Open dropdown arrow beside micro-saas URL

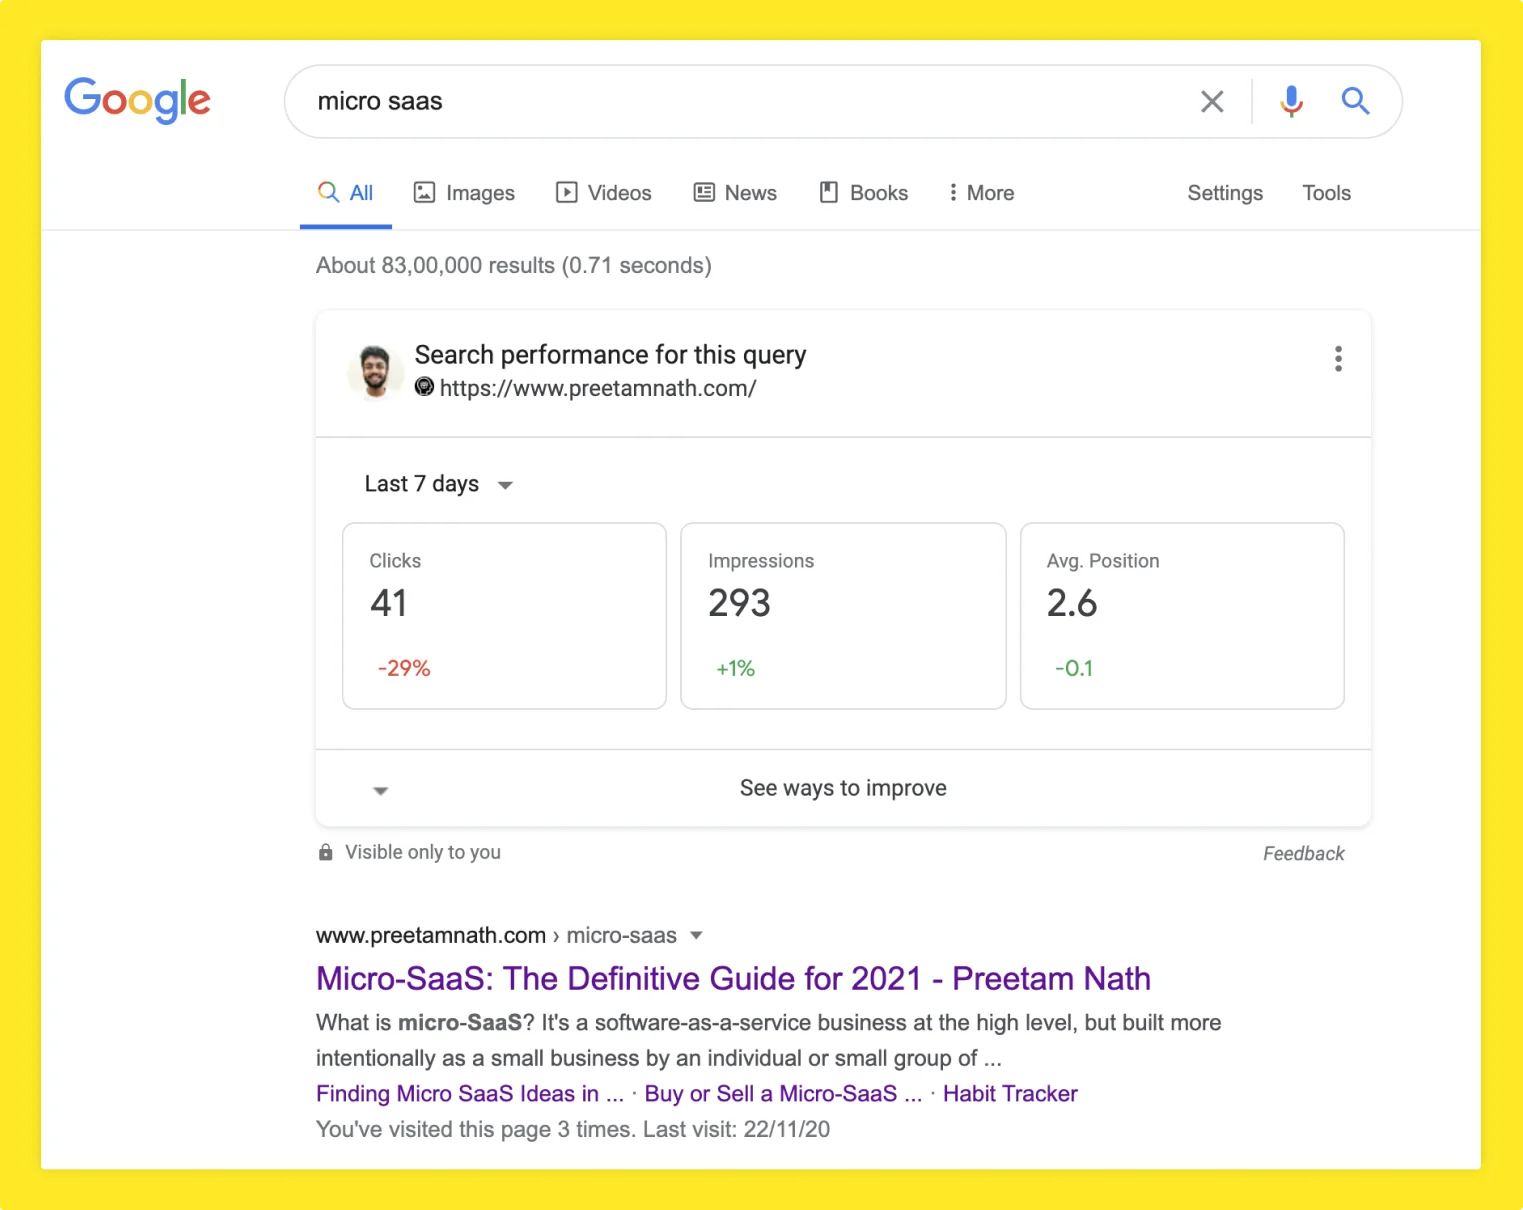(697, 936)
